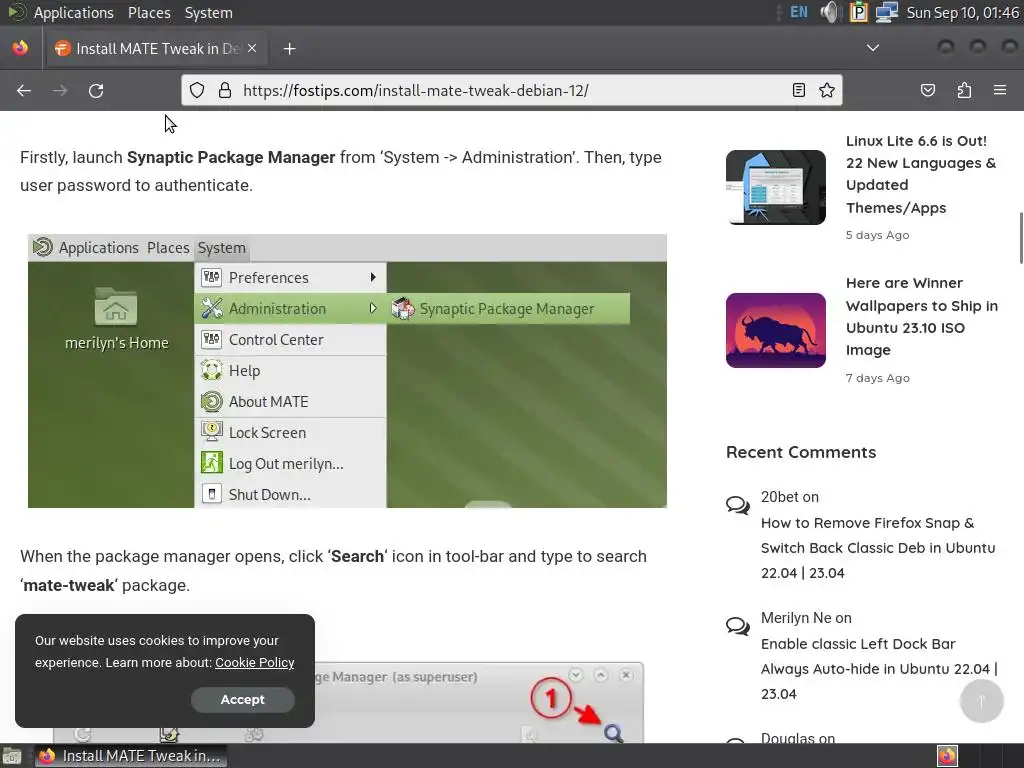
Task: Click the P power manager tray icon
Action: pyautogui.click(x=858, y=12)
